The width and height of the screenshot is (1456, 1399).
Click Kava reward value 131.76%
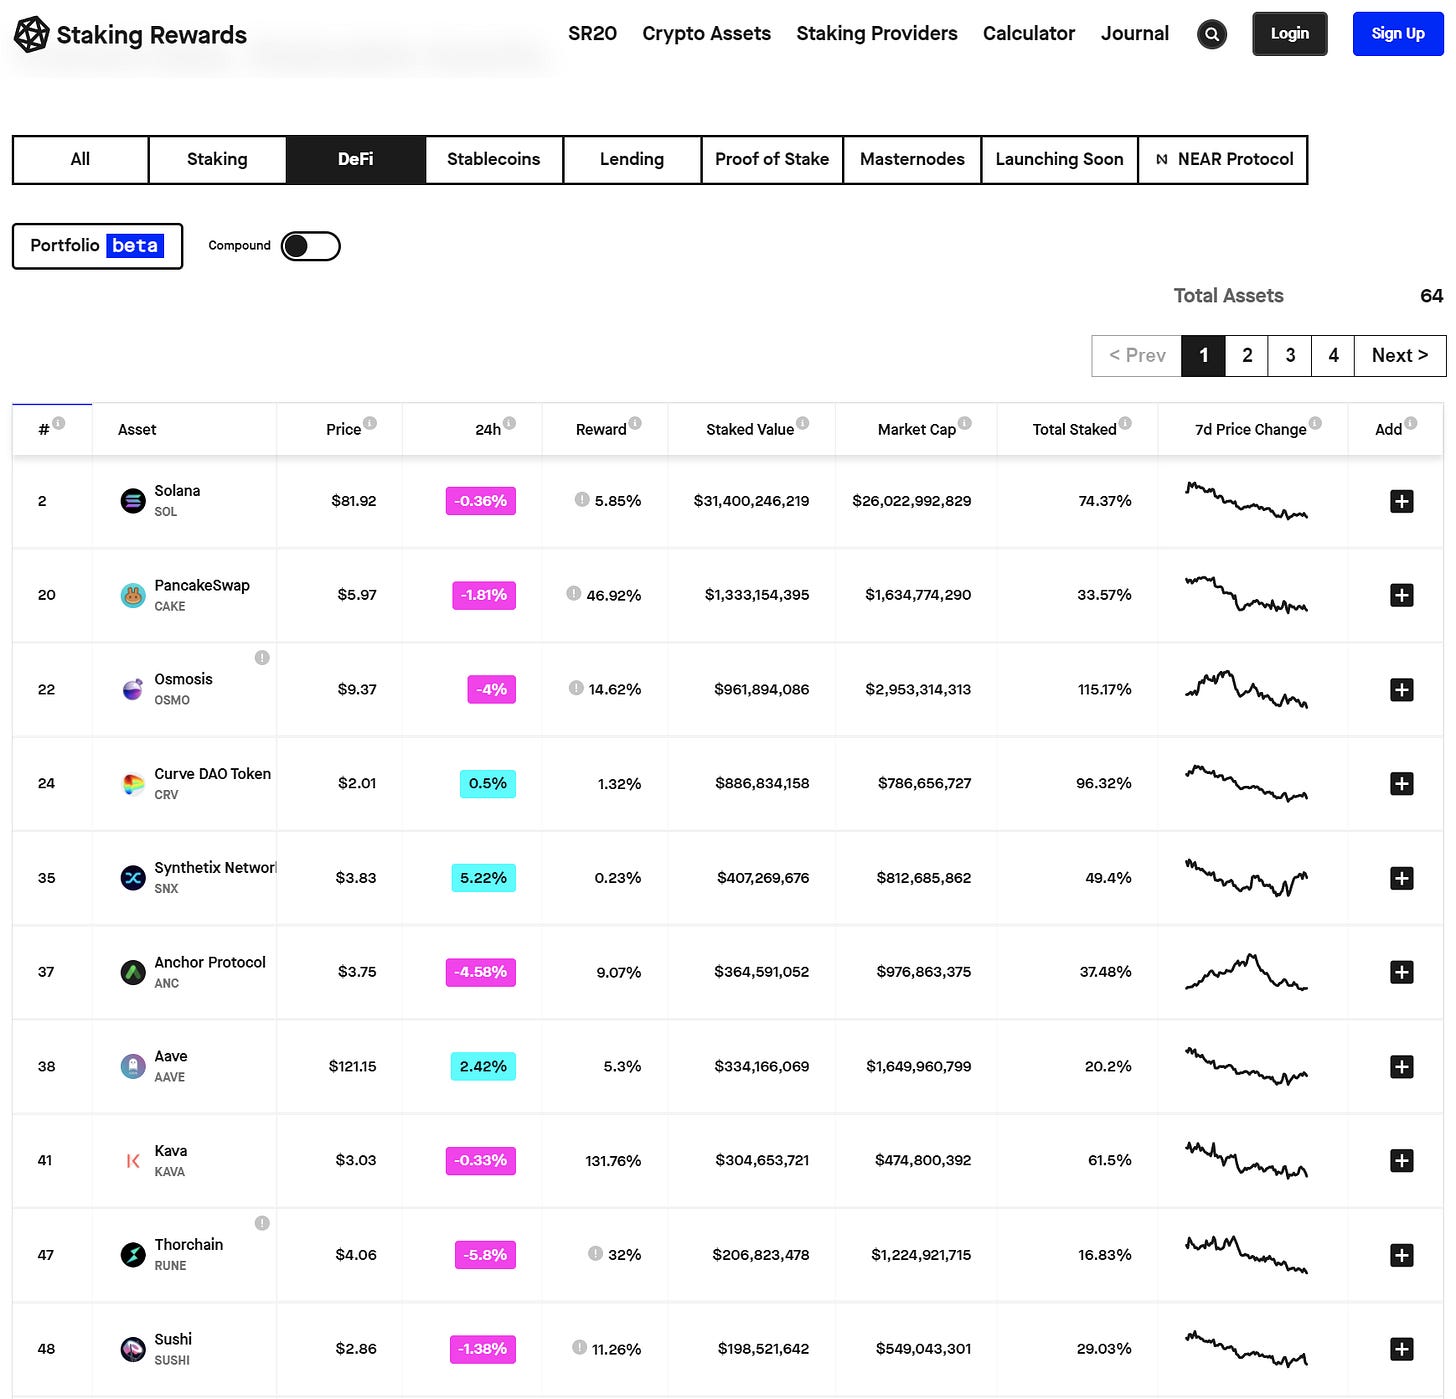(x=613, y=1161)
